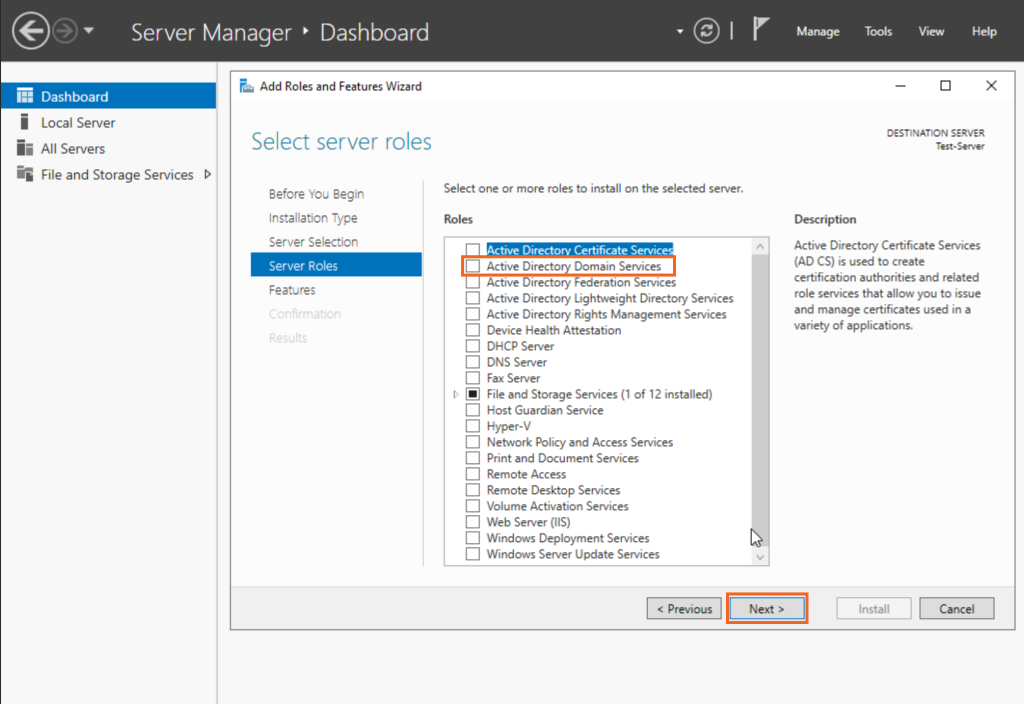Click the Add Roles wizard icon in titlebar

point(246,87)
